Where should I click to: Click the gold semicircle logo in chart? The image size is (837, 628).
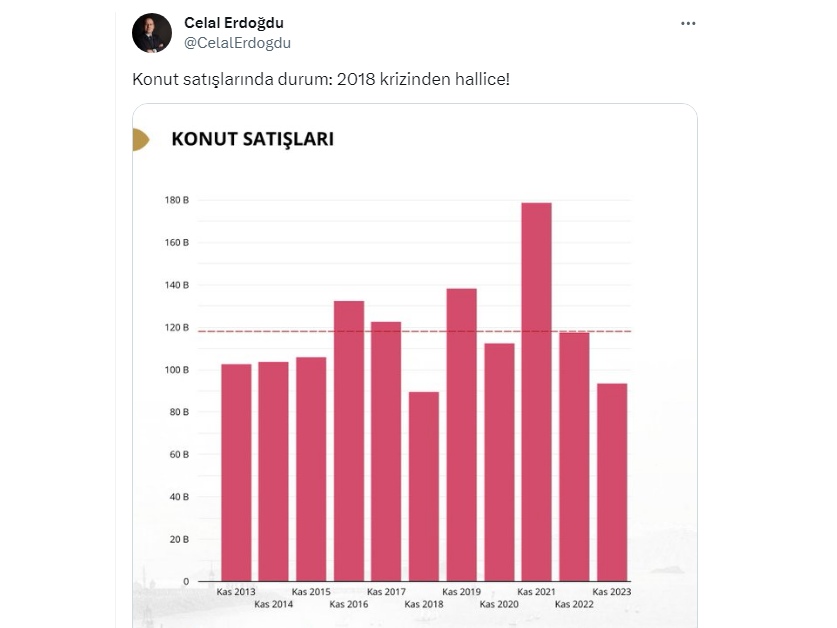coord(140,140)
